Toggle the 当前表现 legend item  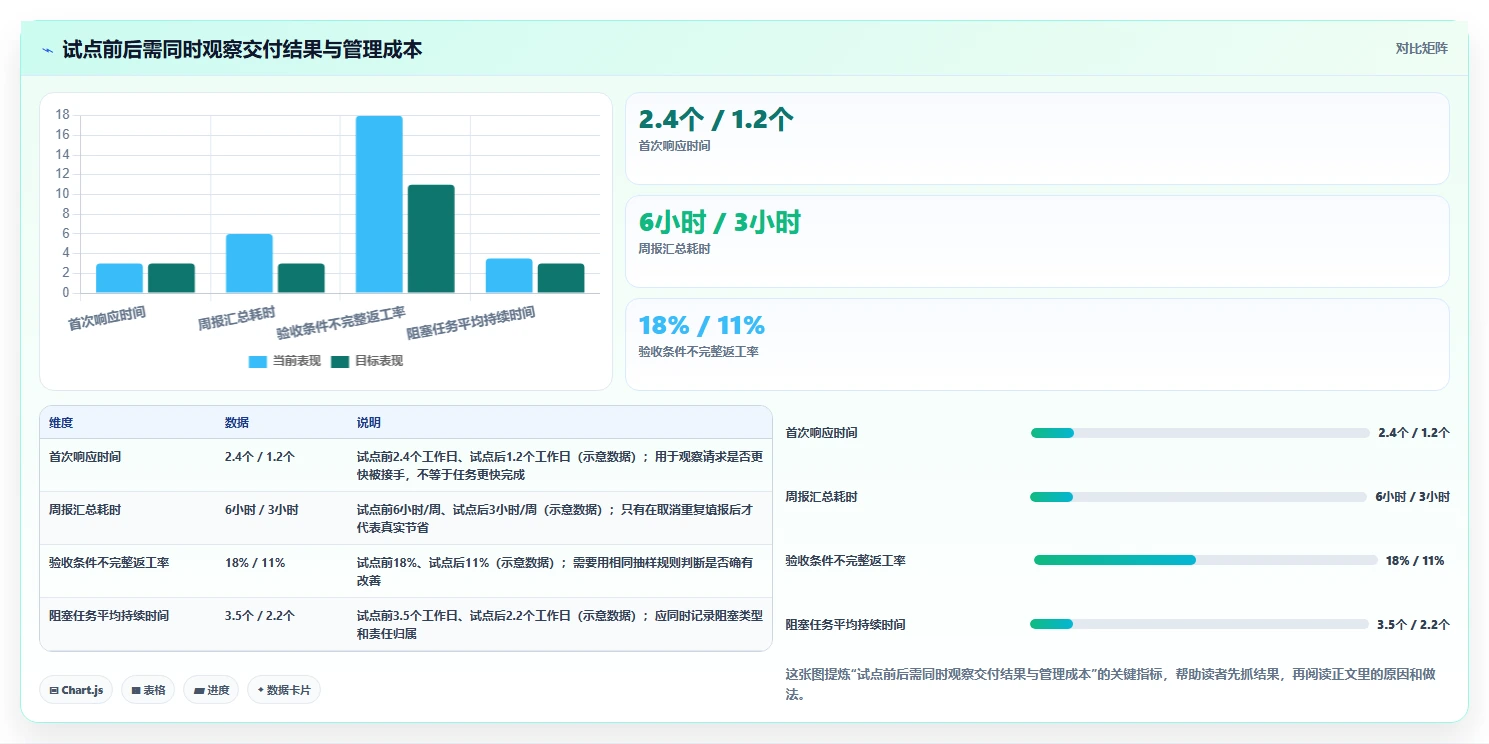pos(285,361)
